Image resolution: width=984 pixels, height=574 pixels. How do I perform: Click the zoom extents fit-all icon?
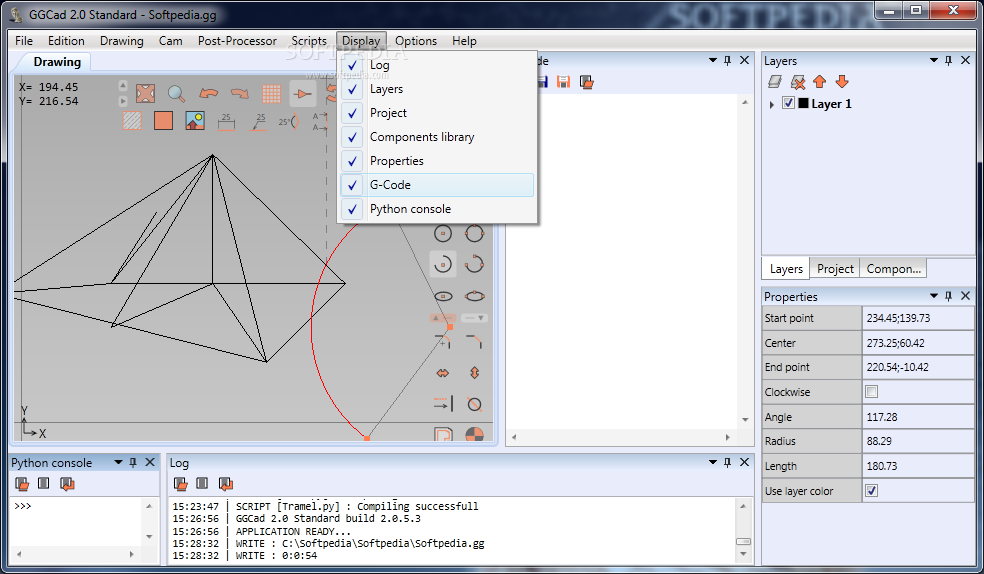tap(146, 94)
